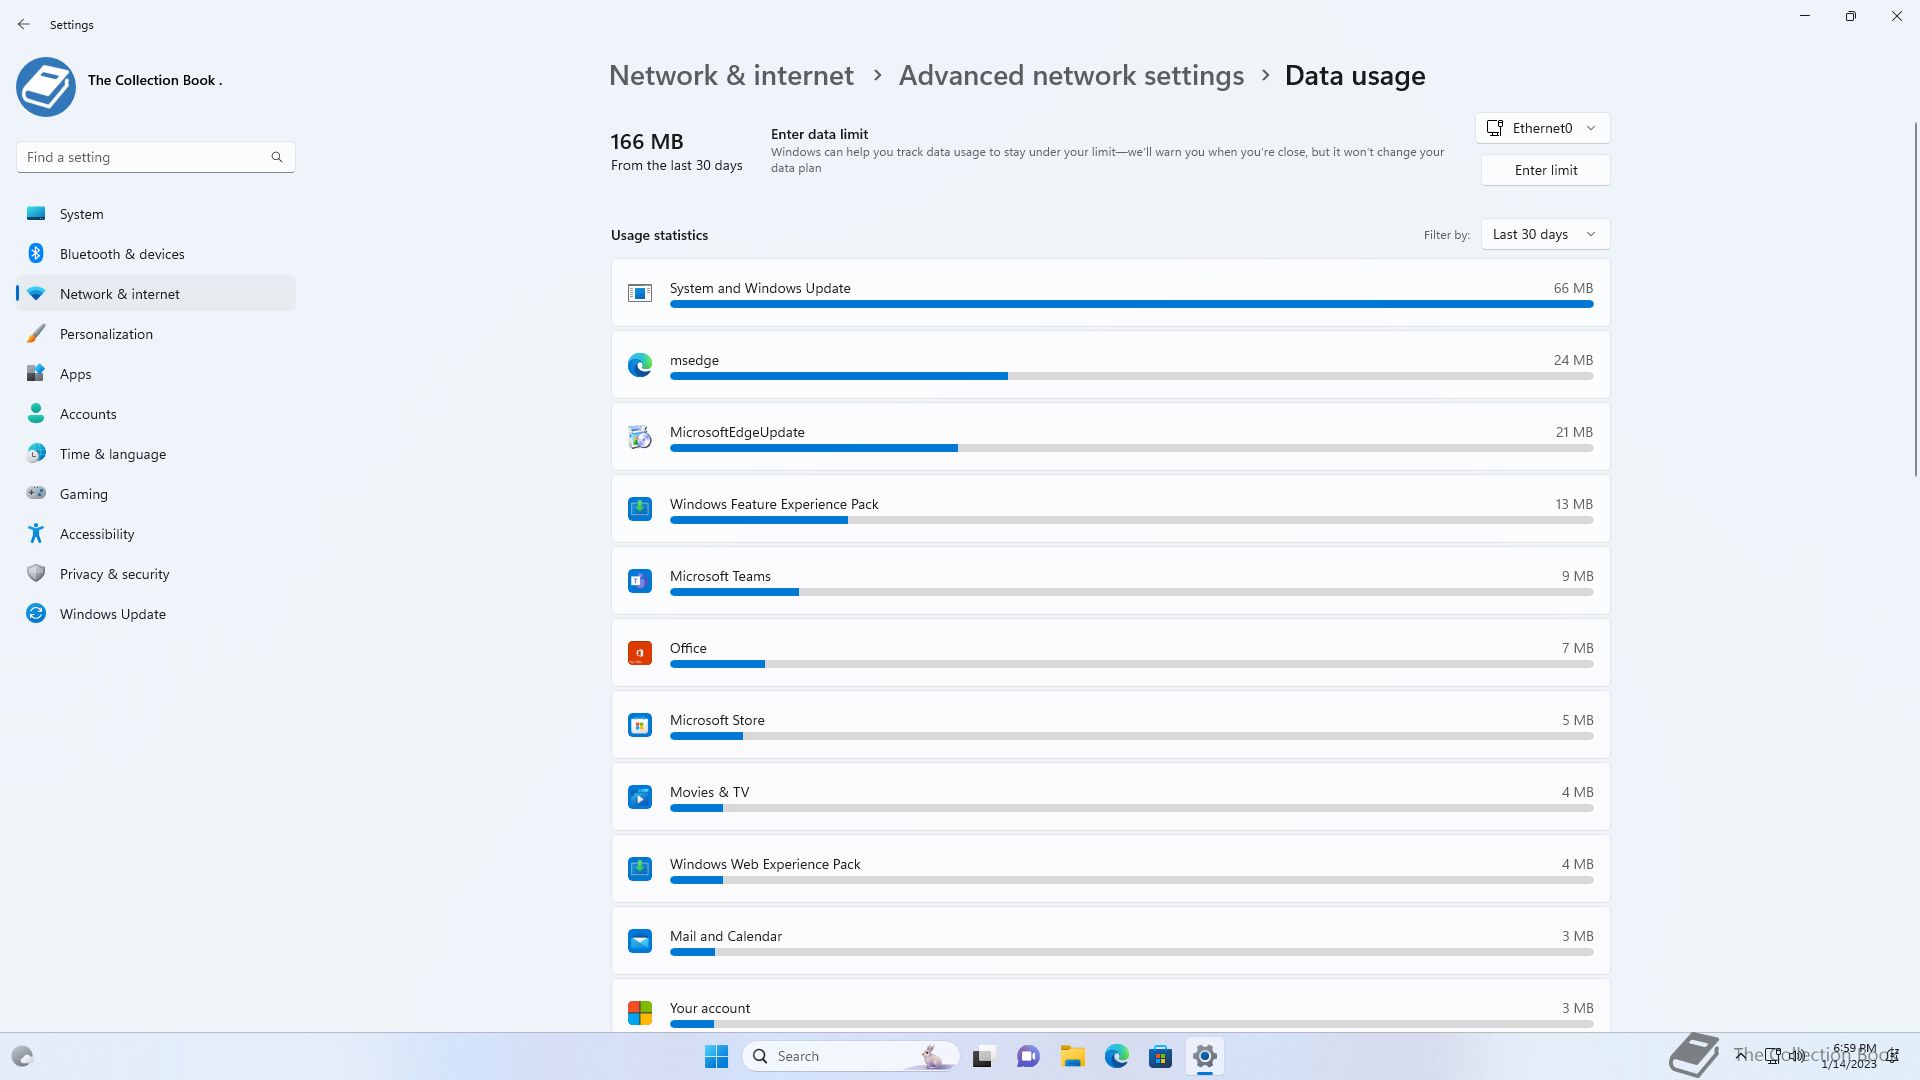Click the Settings gear on taskbar
Image resolution: width=1920 pixels, height=1080 pixels.
(x=1205, y=1056)
